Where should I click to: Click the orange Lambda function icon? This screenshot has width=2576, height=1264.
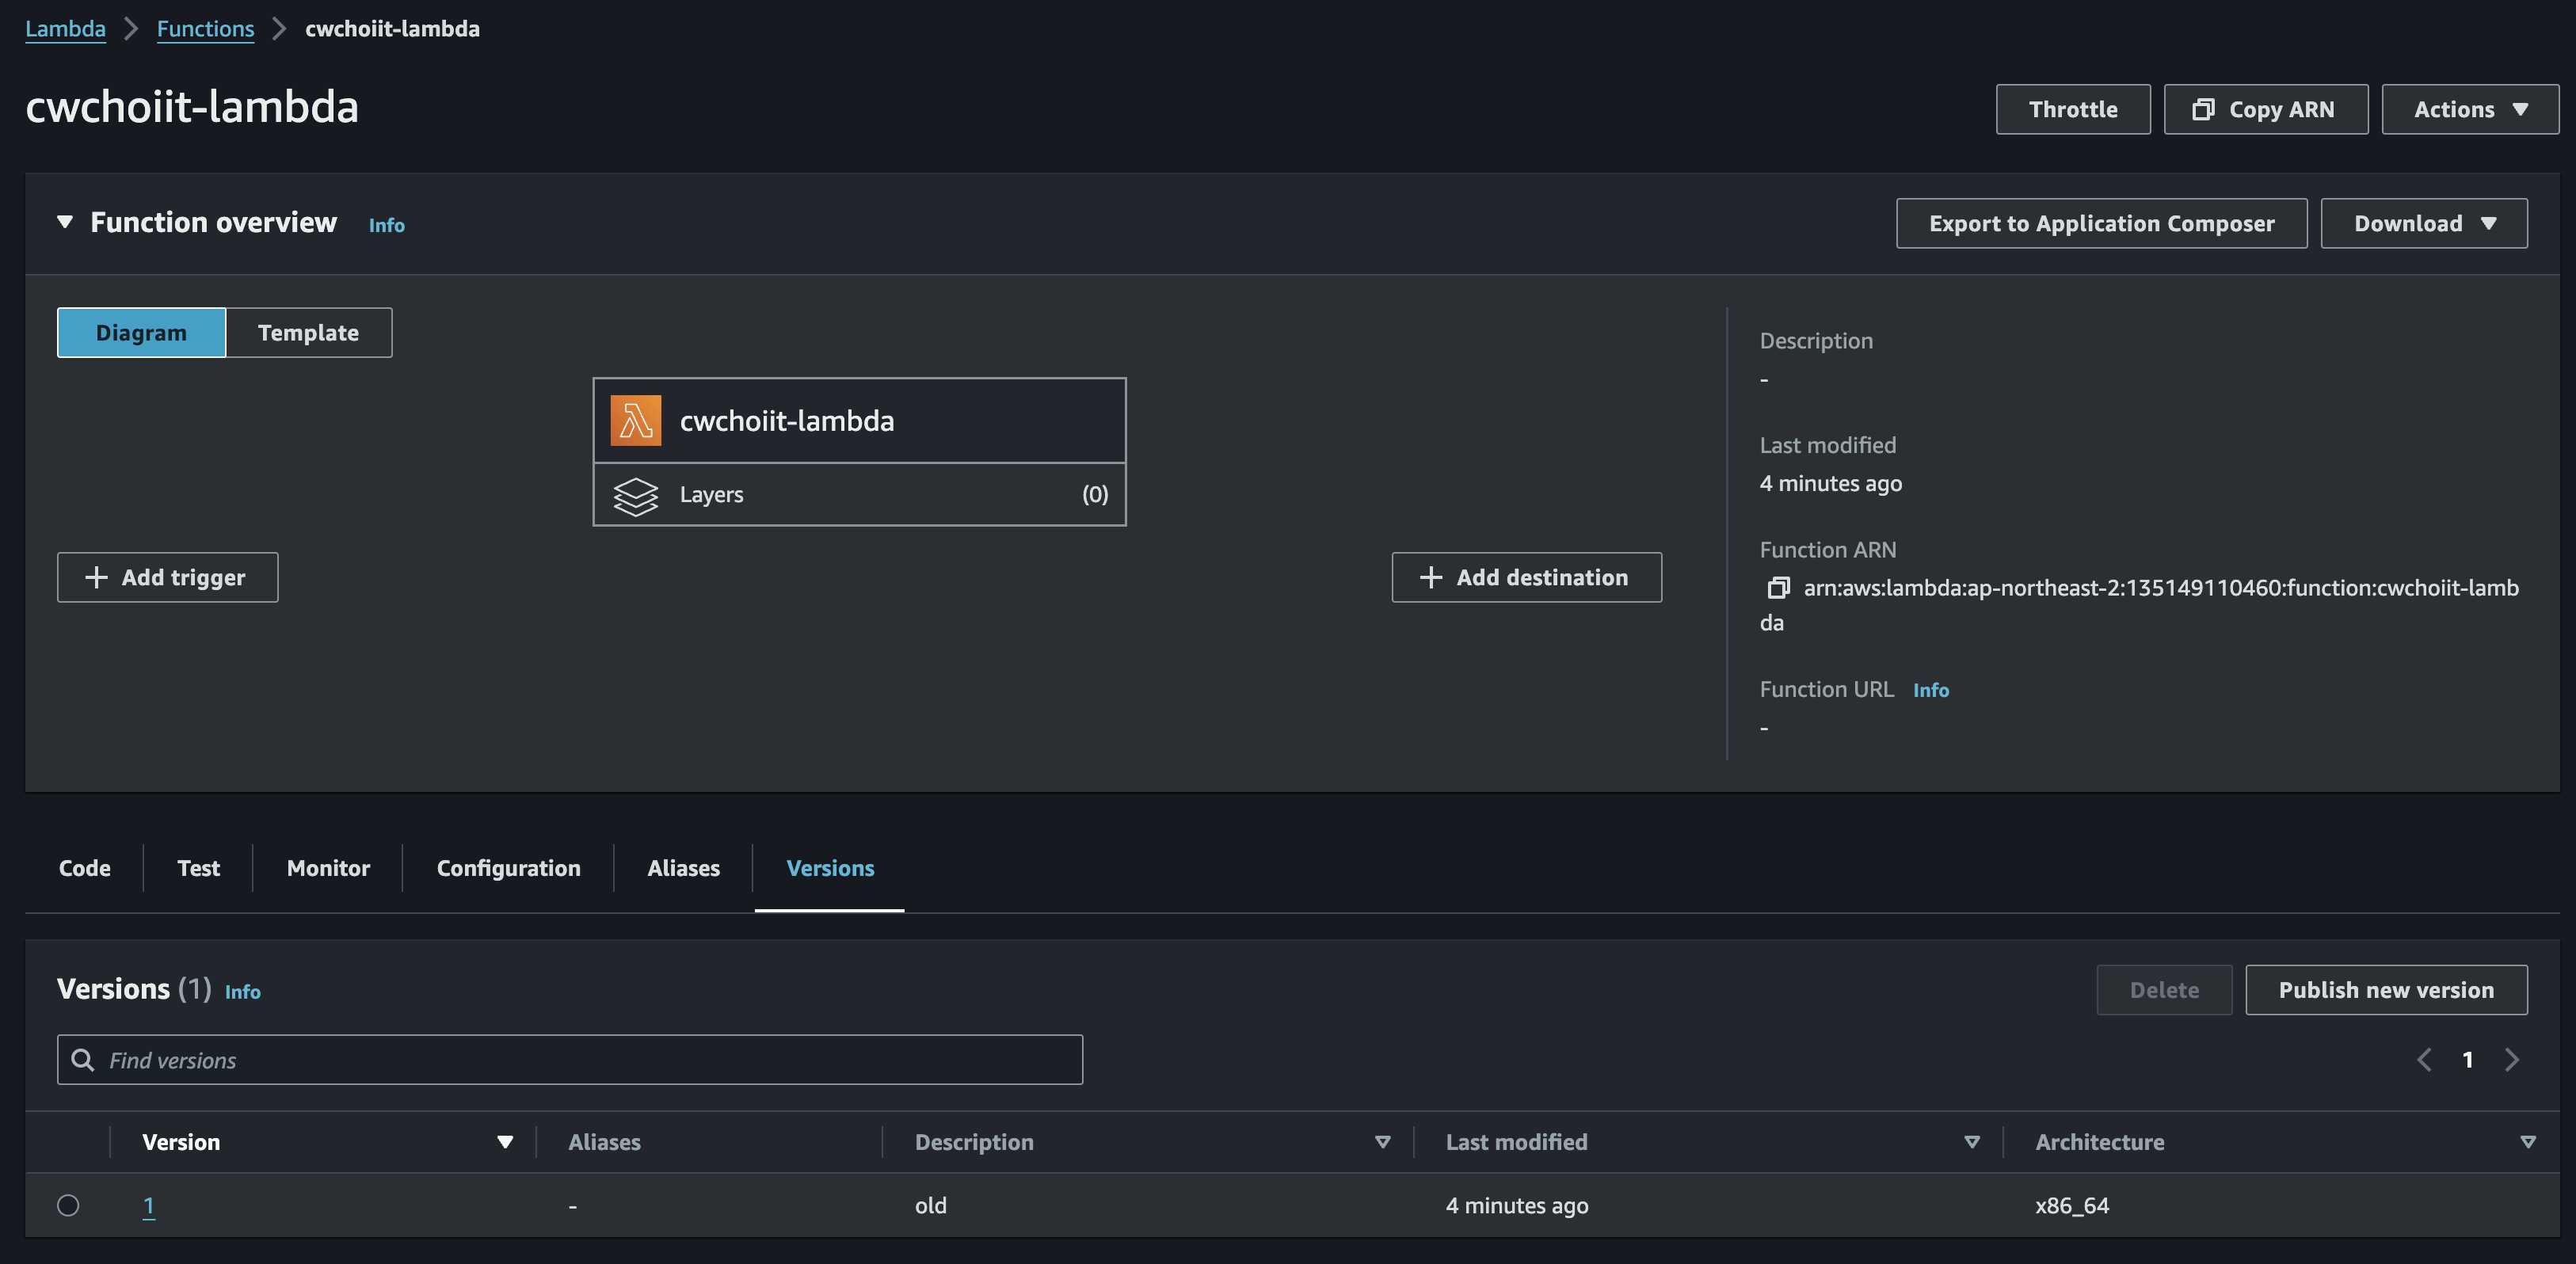tap(635, 420)
